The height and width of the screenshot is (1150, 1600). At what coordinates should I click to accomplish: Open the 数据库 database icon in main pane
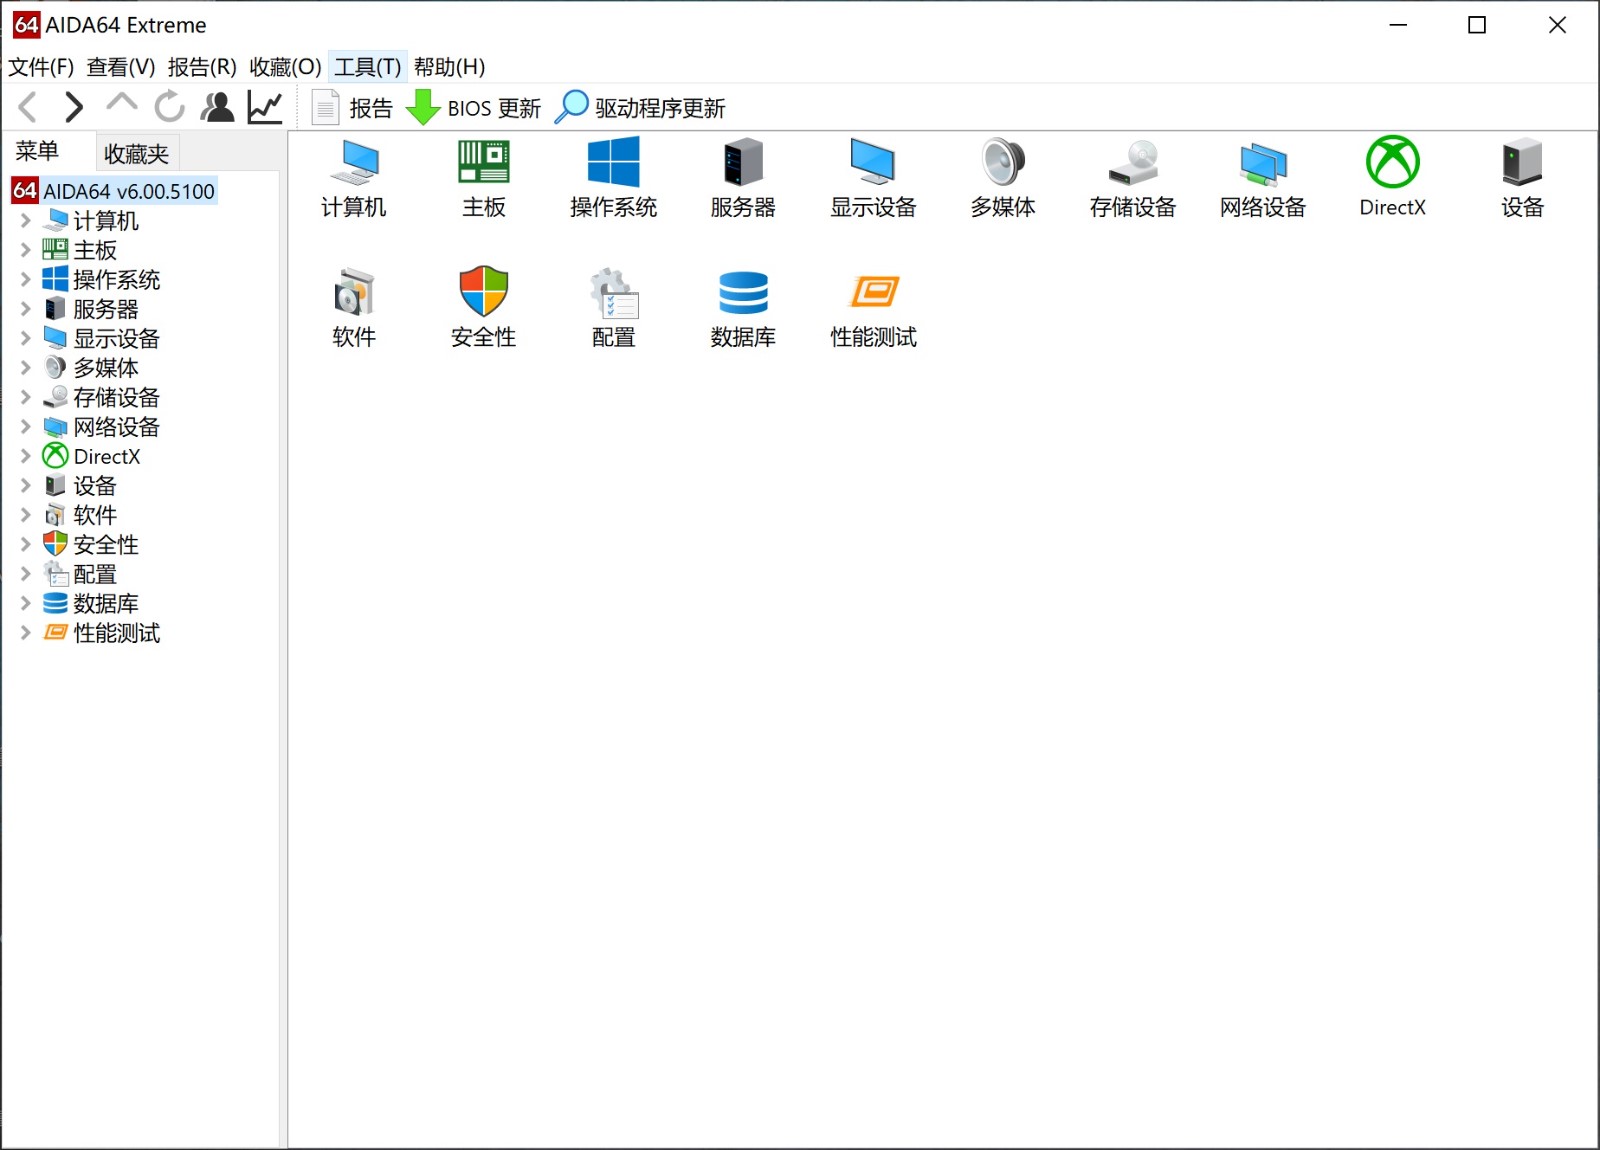coord(743,309)
